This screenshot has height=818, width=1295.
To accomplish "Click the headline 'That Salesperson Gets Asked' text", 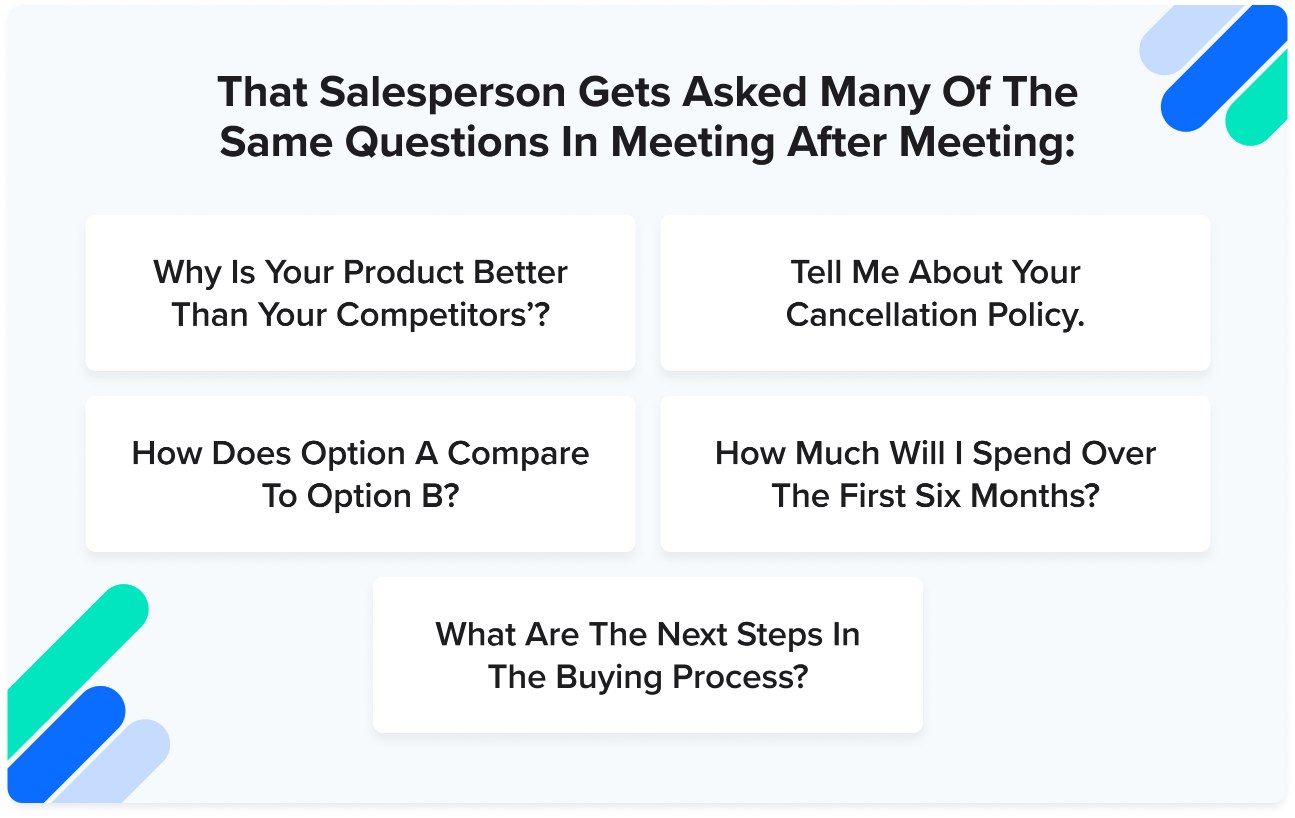I will point(647,92).
